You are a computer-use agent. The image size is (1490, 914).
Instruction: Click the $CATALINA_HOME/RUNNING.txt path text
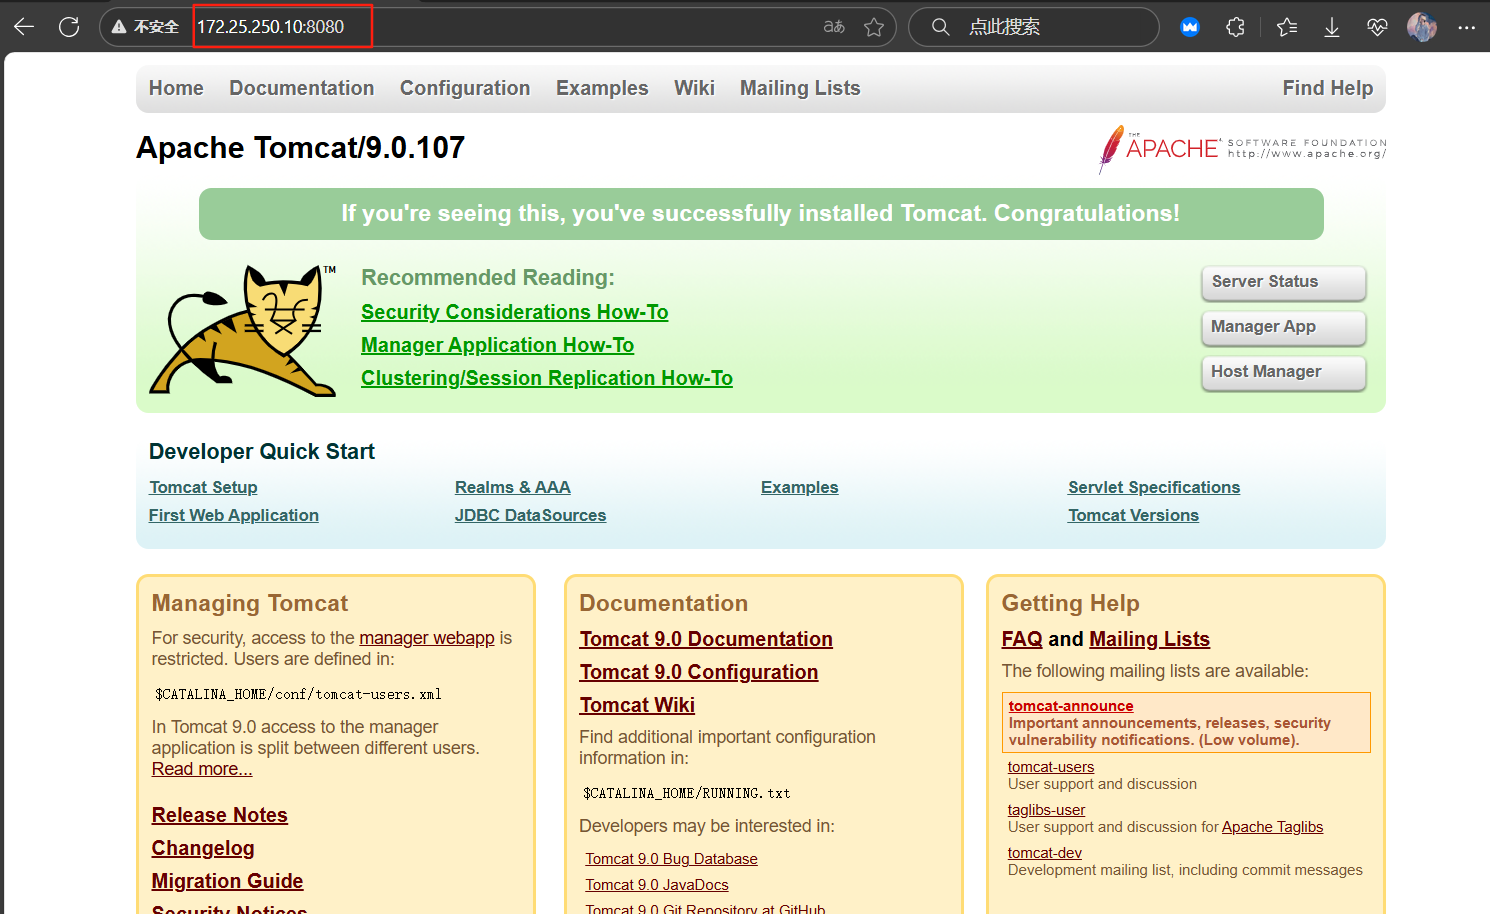pyautogui.click(x=687, y=793)
